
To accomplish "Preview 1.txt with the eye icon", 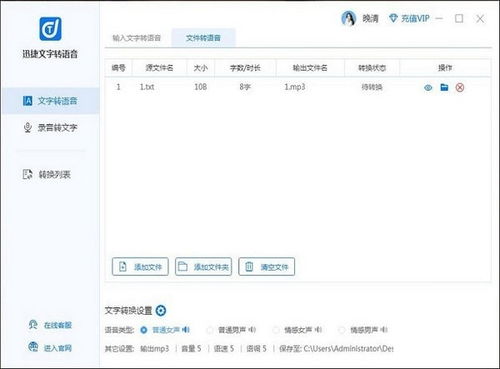I will 428,88.
